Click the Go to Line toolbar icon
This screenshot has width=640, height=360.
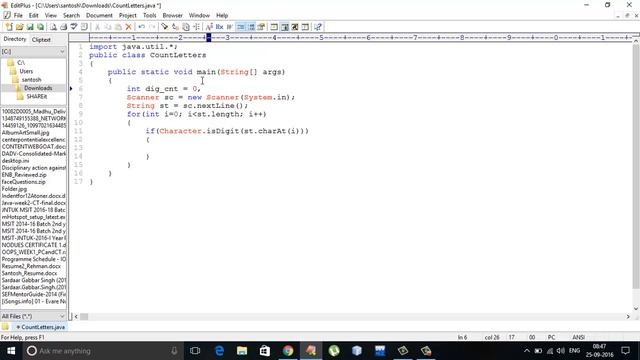point(196,27)
